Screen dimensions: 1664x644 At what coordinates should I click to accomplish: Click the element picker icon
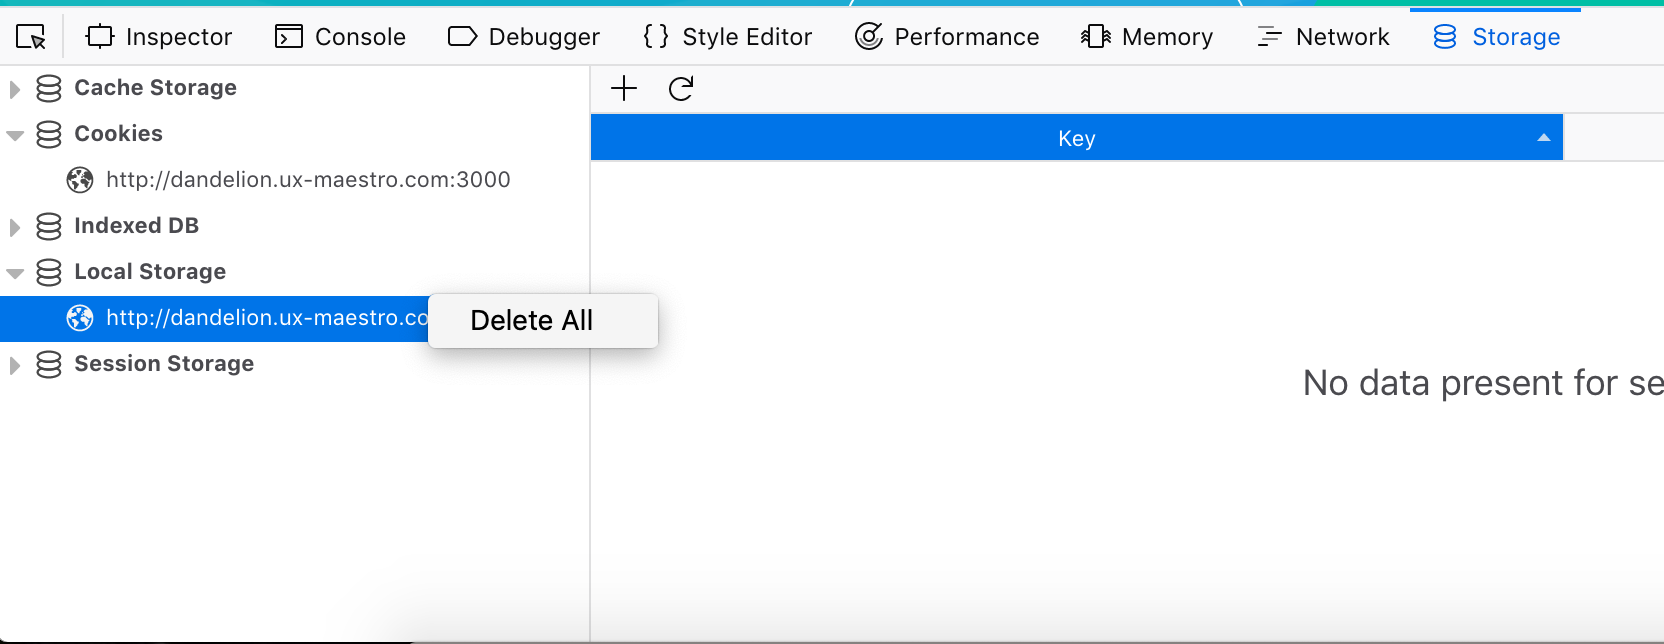tap(30, 36)
